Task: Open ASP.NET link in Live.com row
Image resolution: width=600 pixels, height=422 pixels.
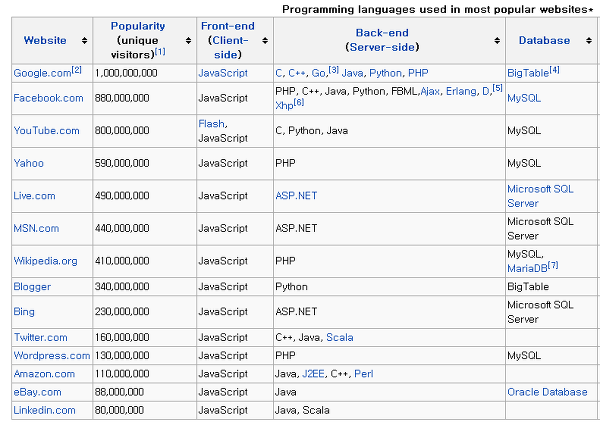Action: (x=296, y=196)
